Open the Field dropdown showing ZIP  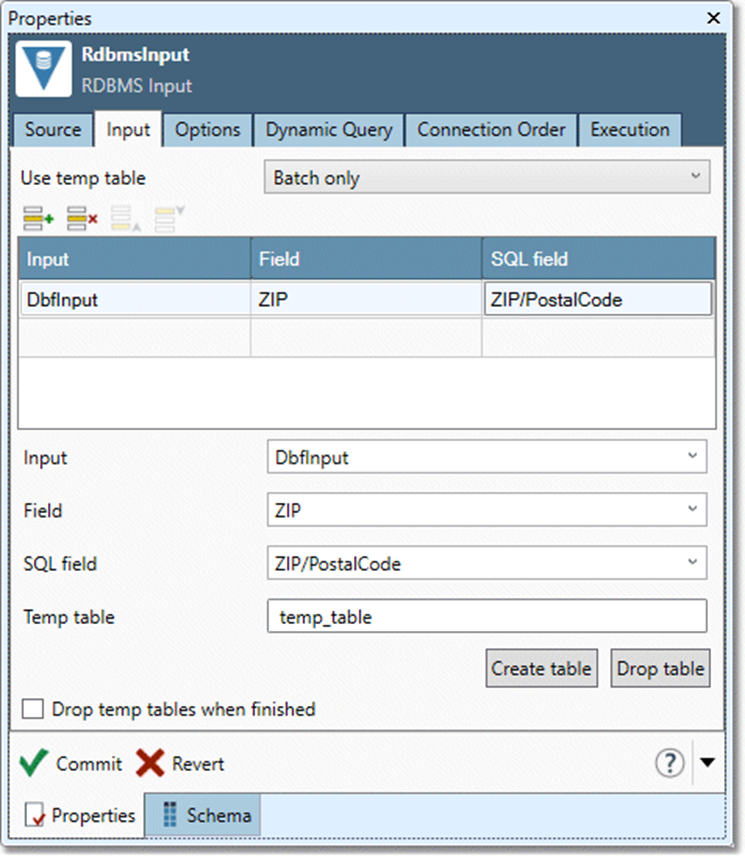tap(486, 510)
